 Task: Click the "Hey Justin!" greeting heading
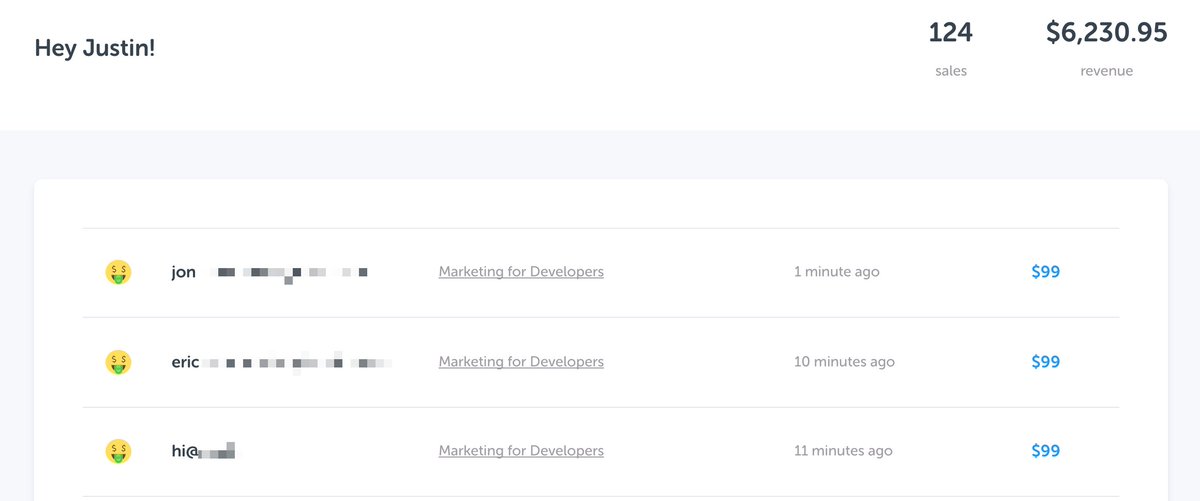pyautogui.click(x=95, y=48)
